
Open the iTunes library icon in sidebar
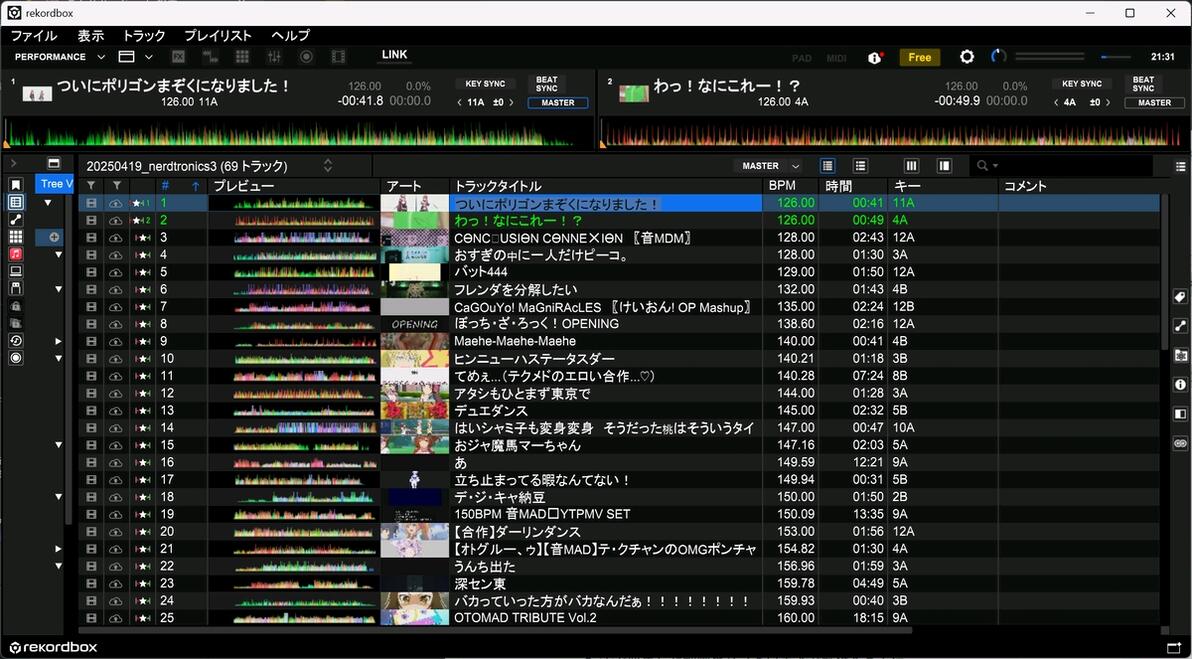tap(16, 254)
